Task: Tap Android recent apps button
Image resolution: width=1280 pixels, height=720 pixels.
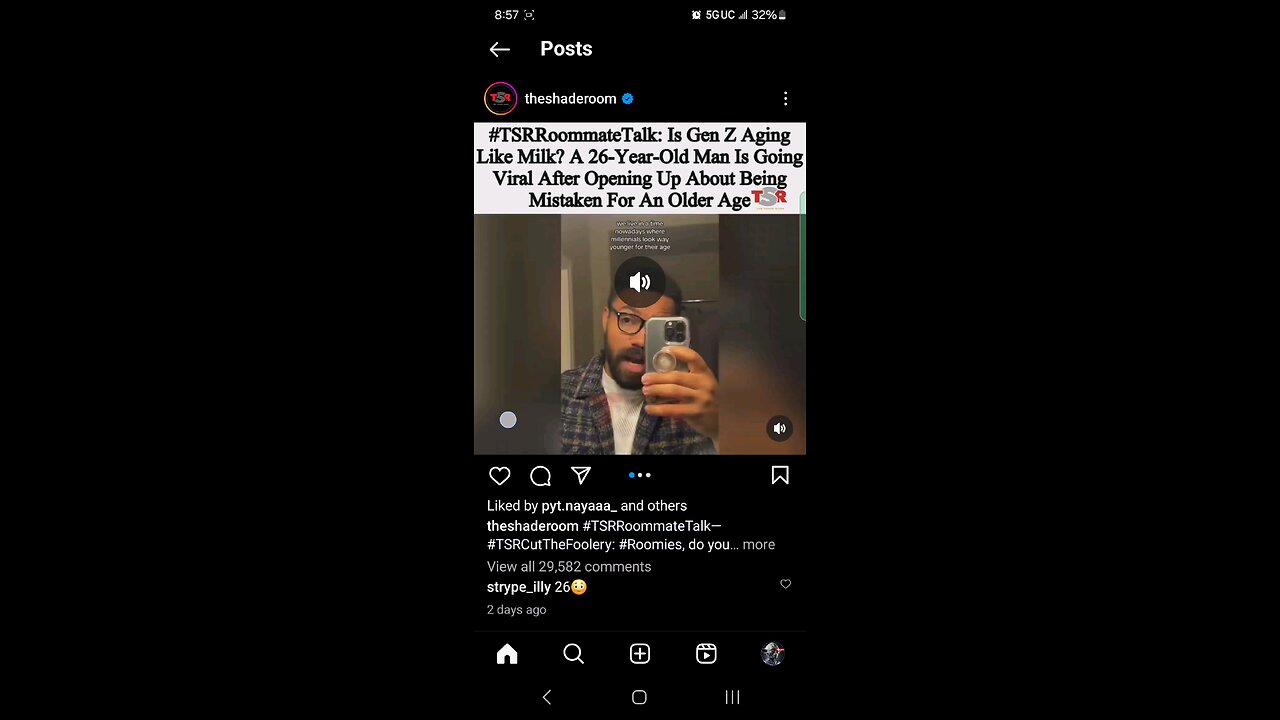Action: tap(732, 697)
